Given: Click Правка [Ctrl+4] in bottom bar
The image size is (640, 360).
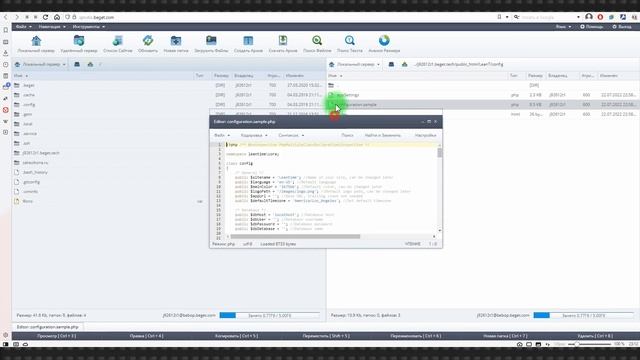Looking at the screenshot, I should coord(147,336).
